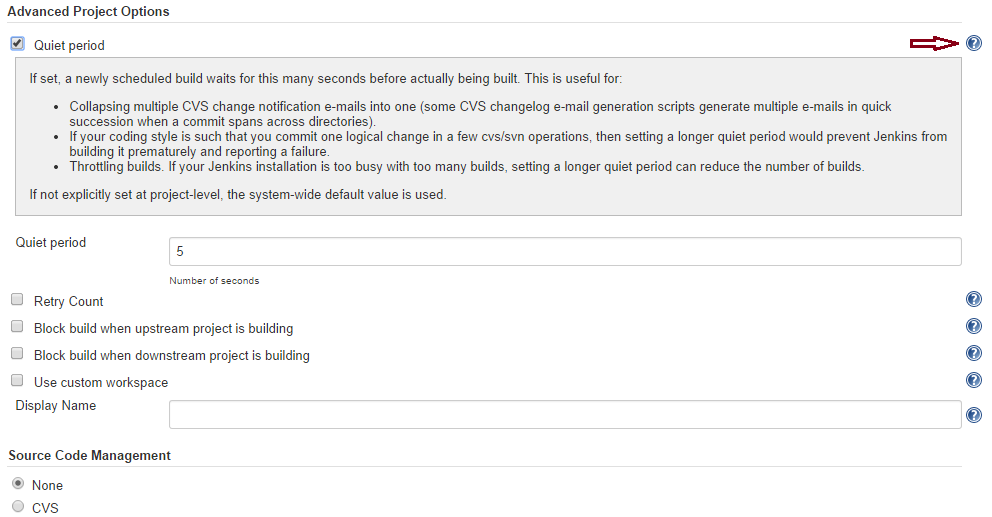Click the Display Name text field
The image size is (992, 517).
565,414
